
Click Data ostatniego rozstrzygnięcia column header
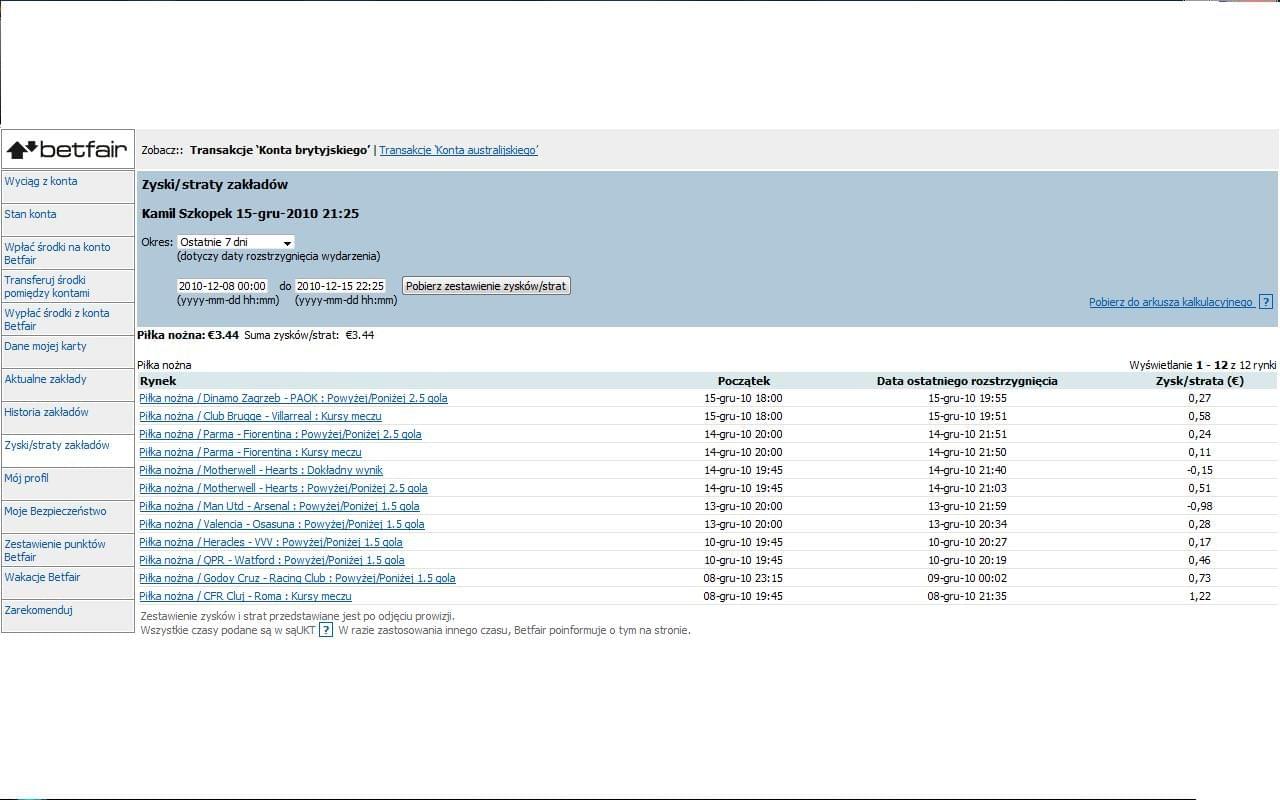[967, 381]
